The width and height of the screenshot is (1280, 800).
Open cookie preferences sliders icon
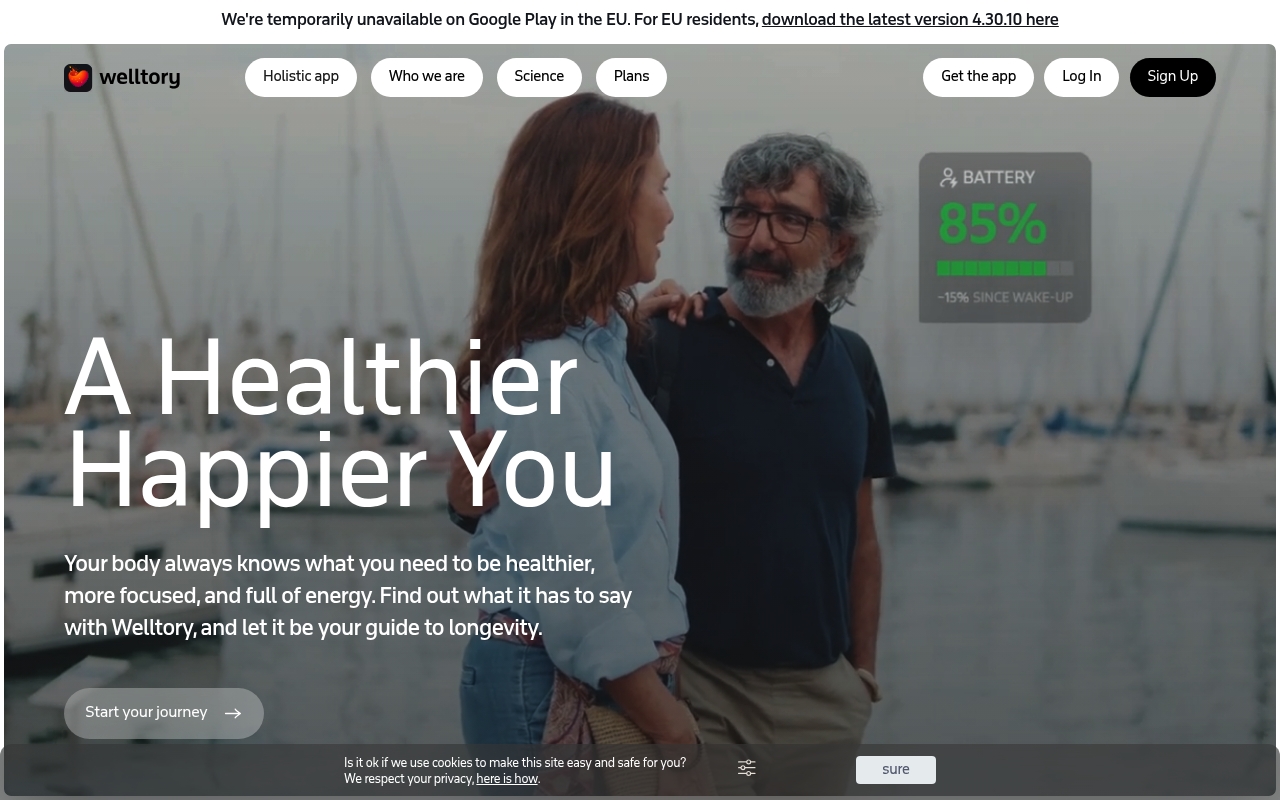pos(747,768)
